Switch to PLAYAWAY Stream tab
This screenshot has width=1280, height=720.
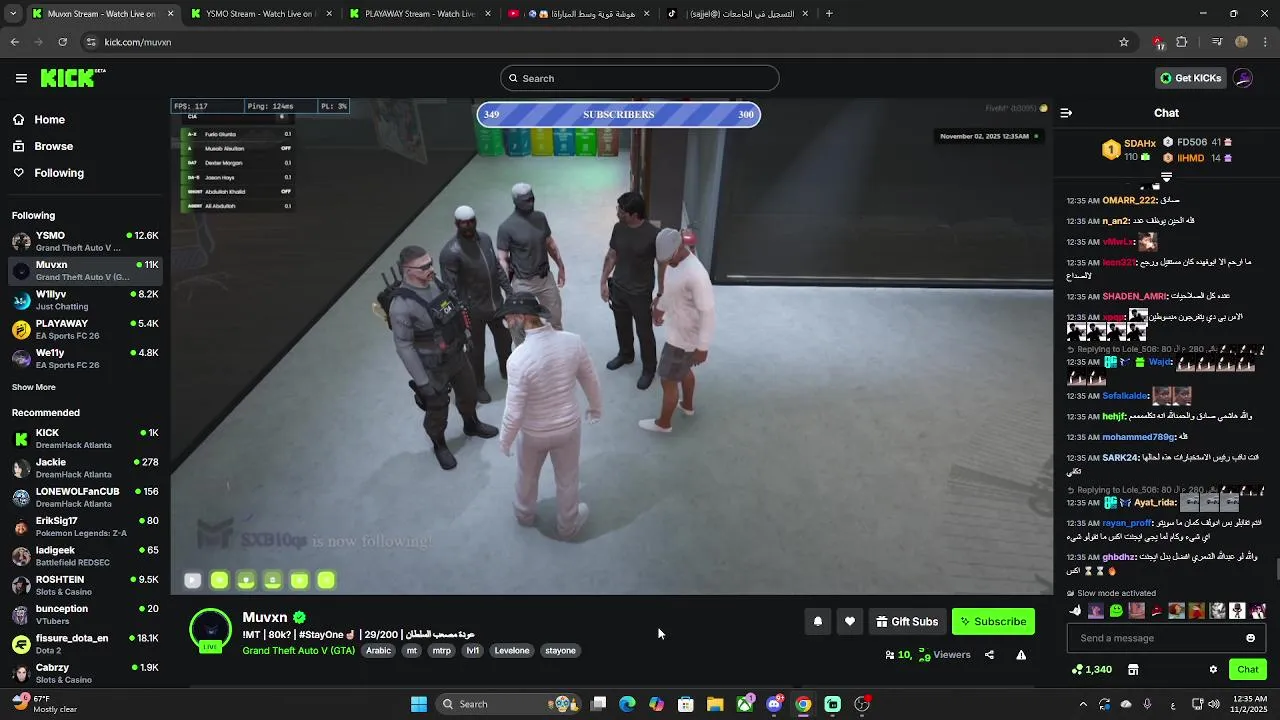(x=419, y=14)
